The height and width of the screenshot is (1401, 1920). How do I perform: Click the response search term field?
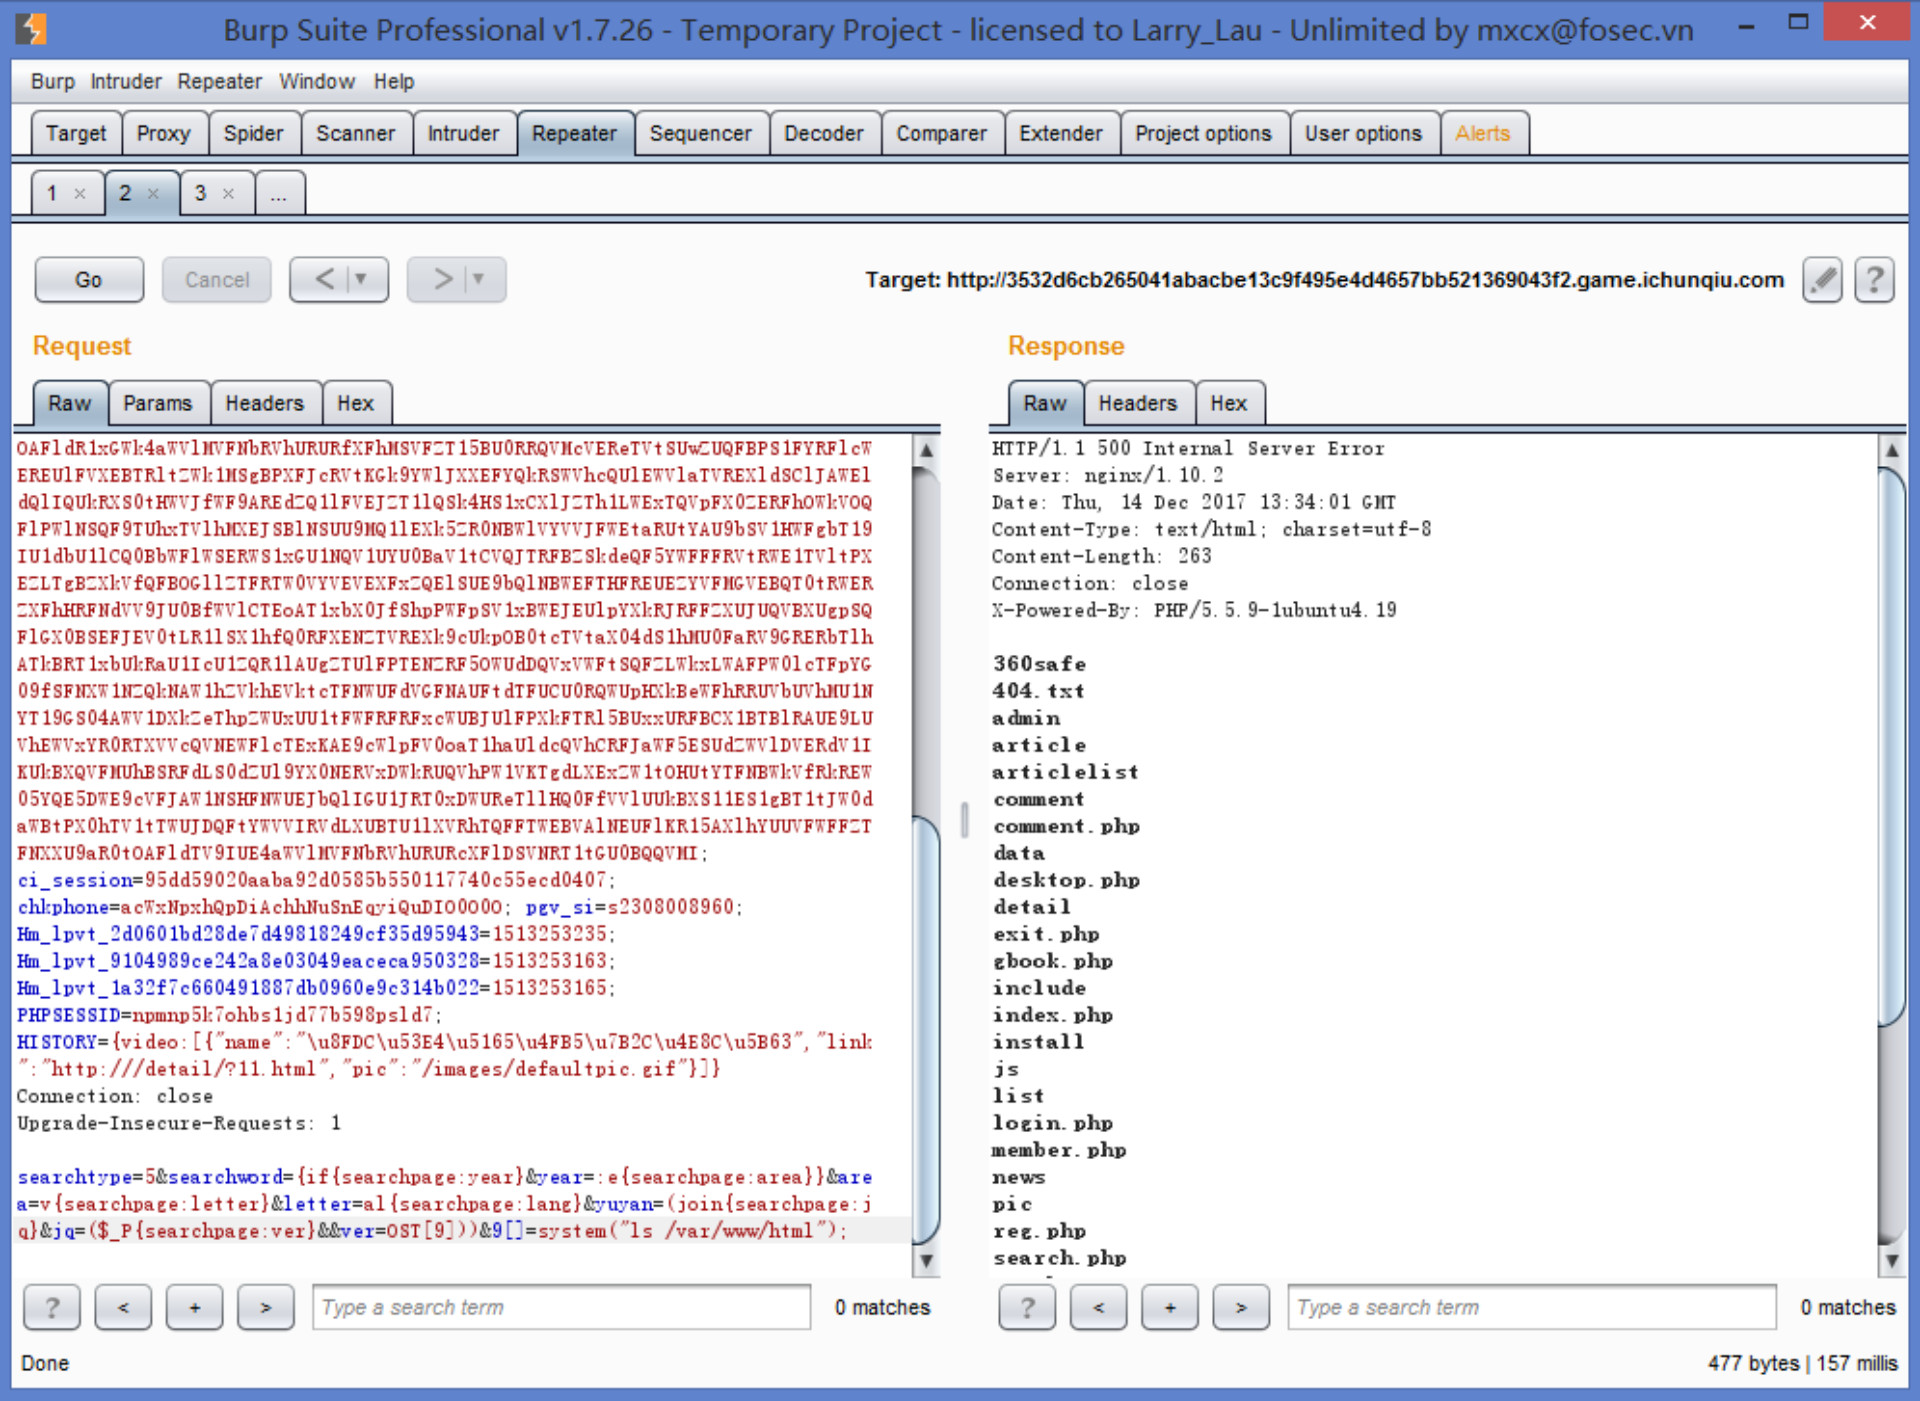[1531, 1307]
